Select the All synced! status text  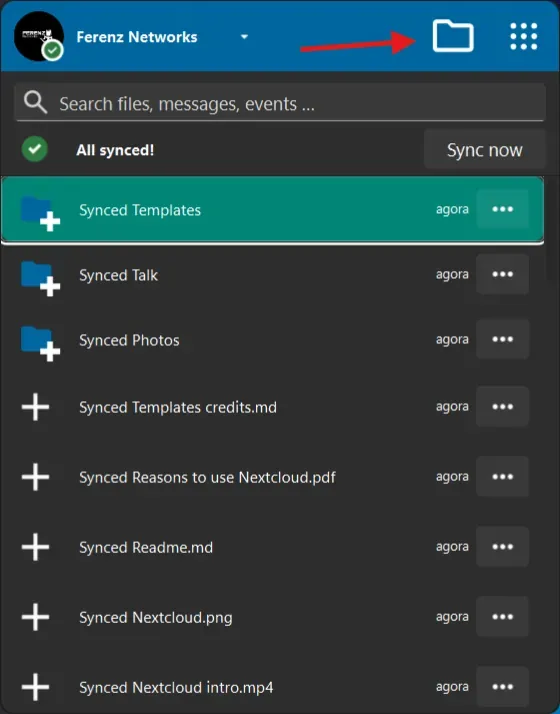115,150
